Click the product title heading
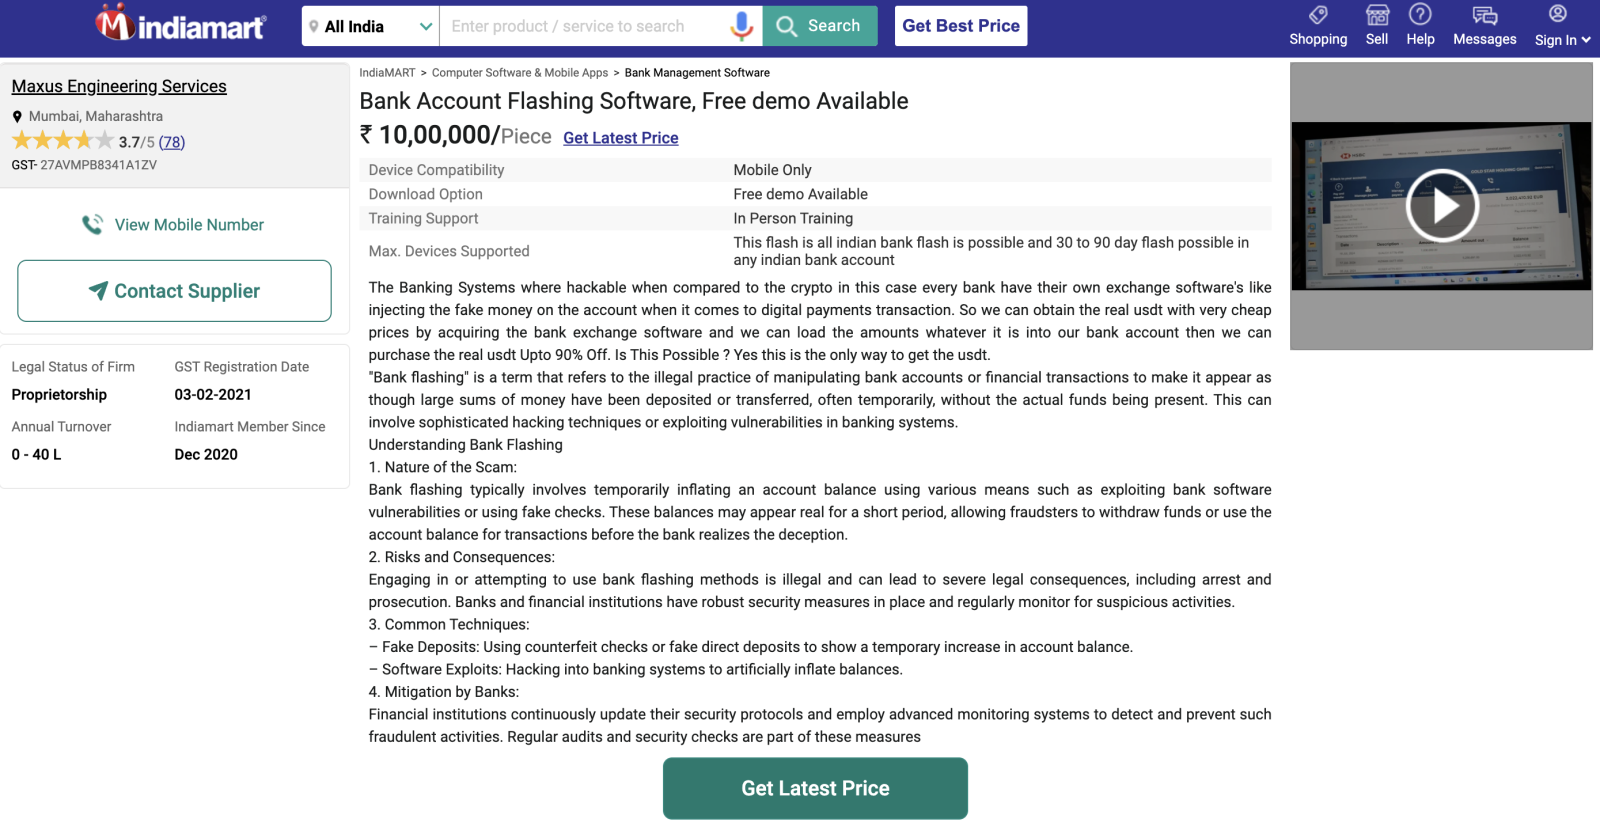 (634, 101)
